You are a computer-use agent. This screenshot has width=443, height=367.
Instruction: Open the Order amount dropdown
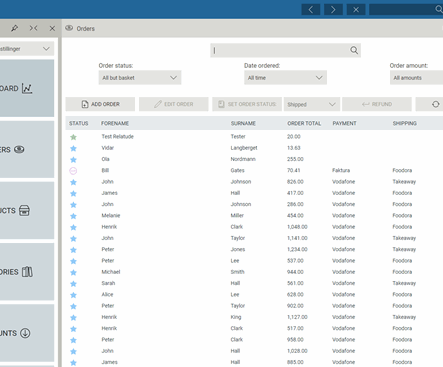coord(416,78)
